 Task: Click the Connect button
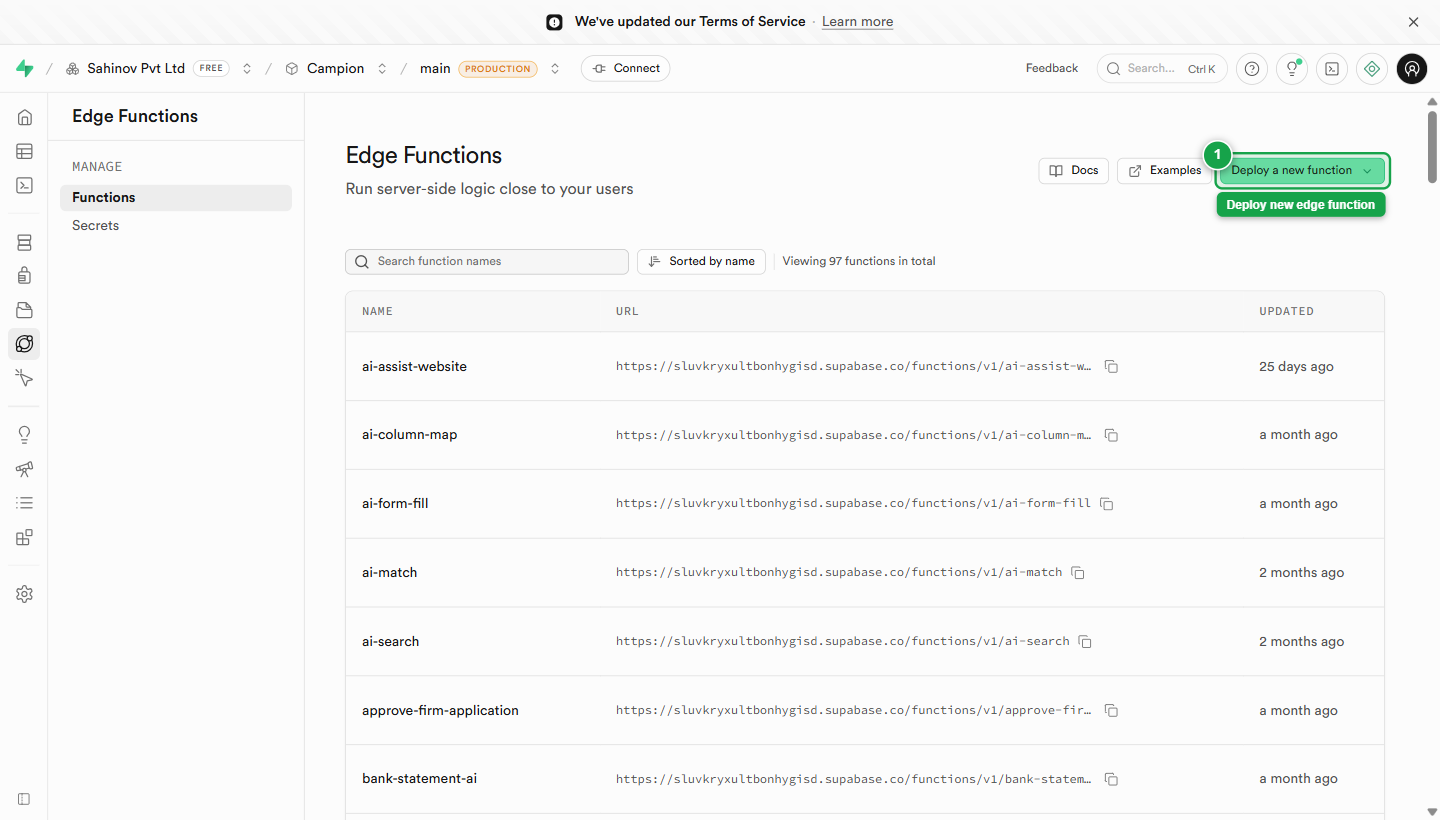coord(626,69)
